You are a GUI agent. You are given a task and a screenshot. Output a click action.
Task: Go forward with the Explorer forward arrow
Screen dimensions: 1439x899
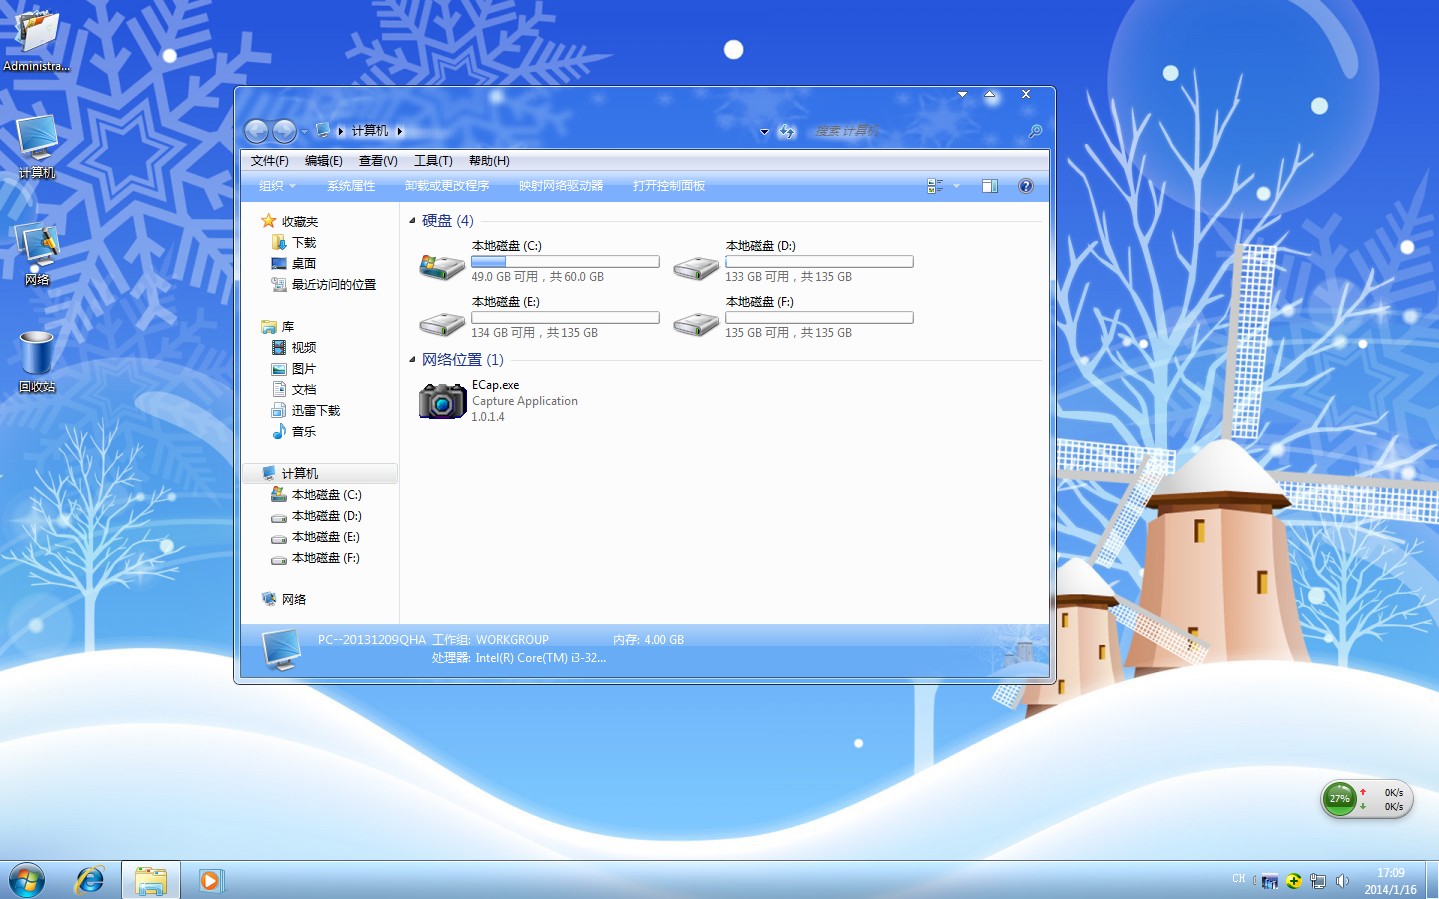click(284, 131)
